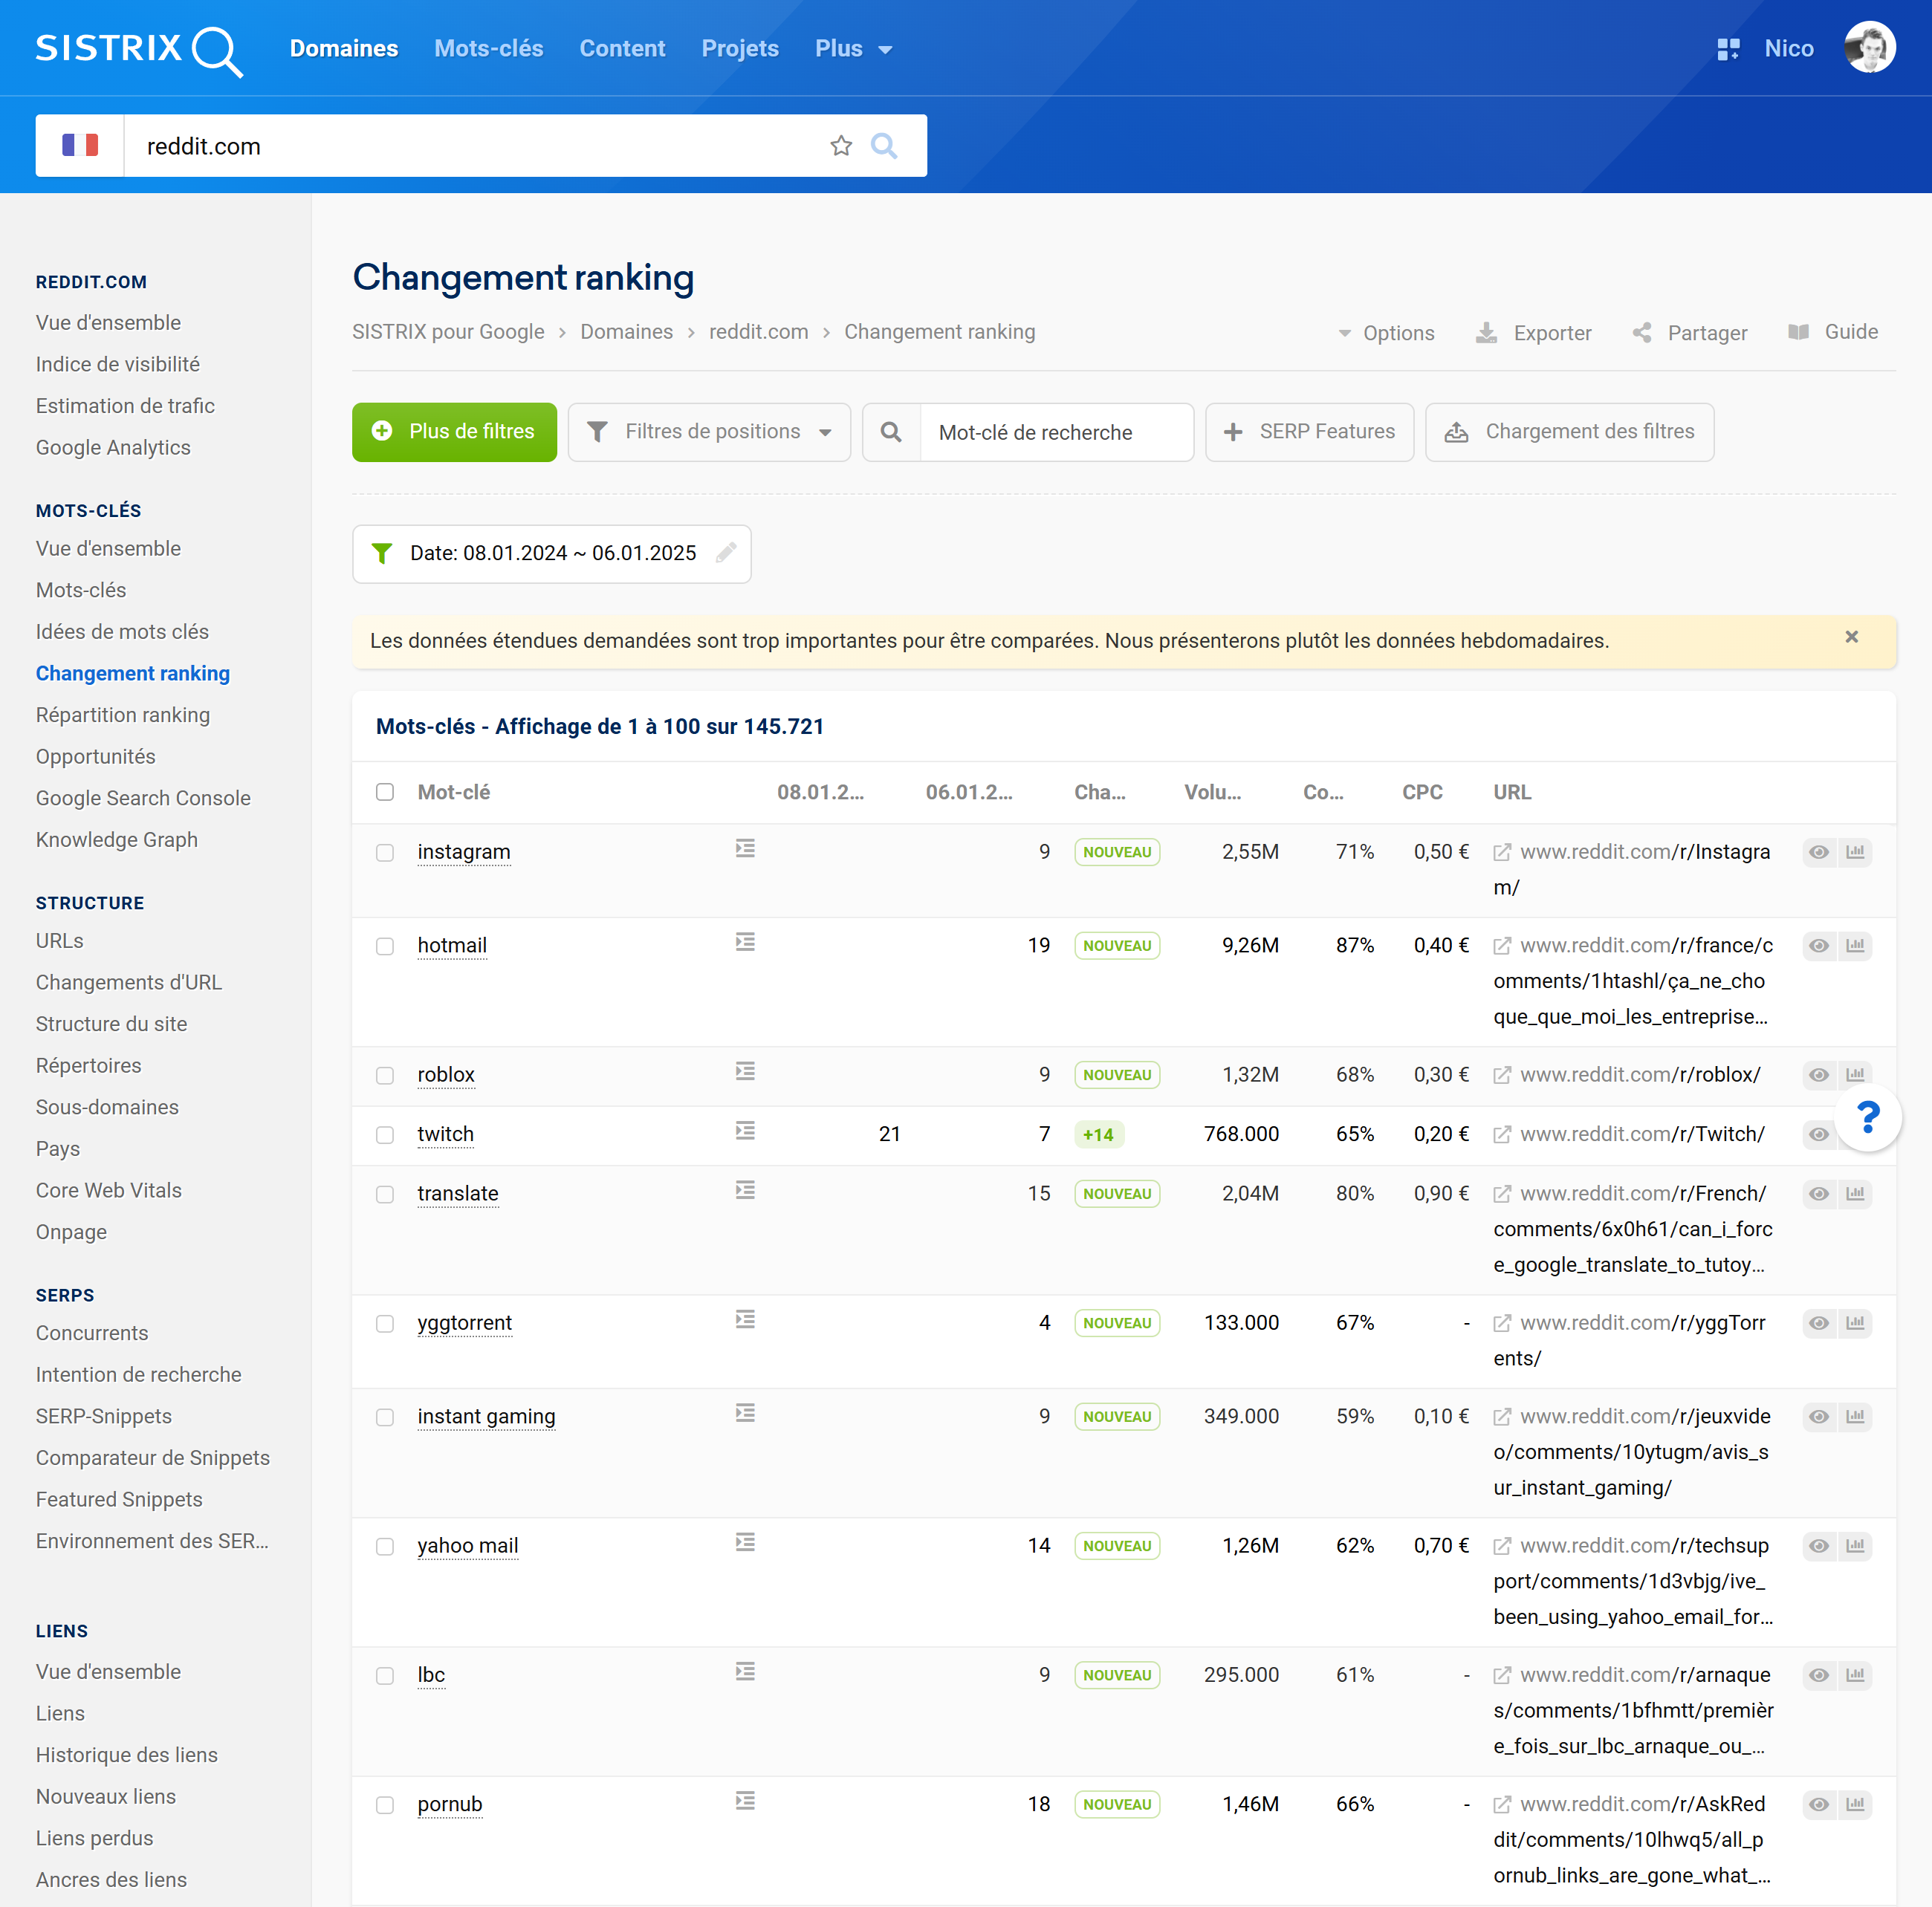Toggle the select-all checkbox in table header

pos(385,793)
